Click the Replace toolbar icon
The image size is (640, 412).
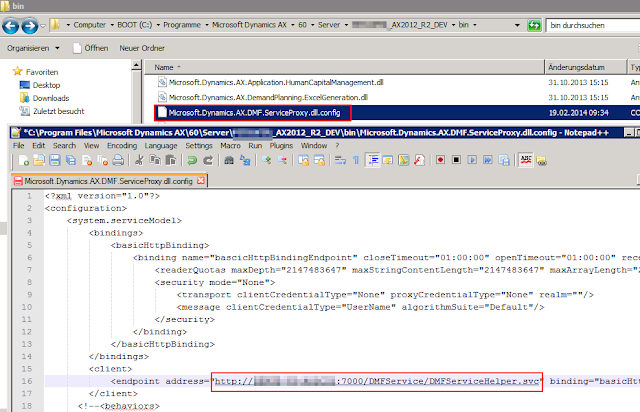(x=245, y=160)
